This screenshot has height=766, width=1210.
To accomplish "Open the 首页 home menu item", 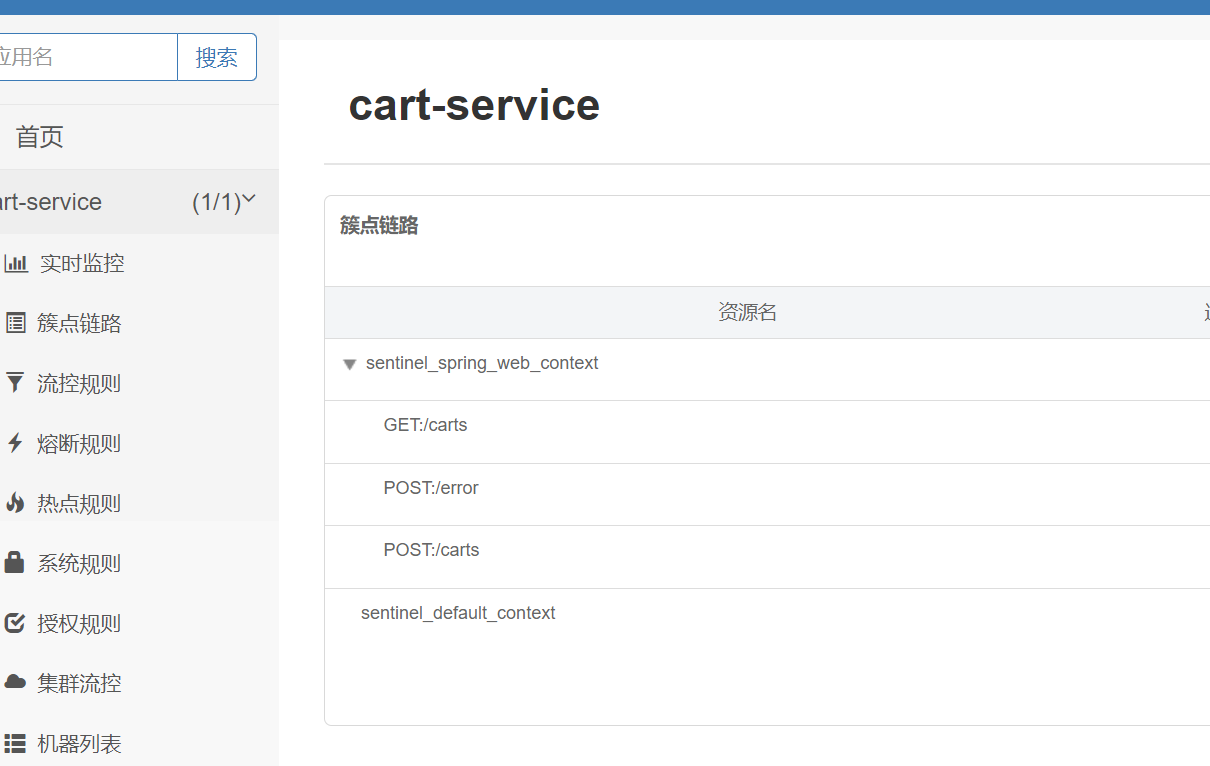I will point(40,137).
